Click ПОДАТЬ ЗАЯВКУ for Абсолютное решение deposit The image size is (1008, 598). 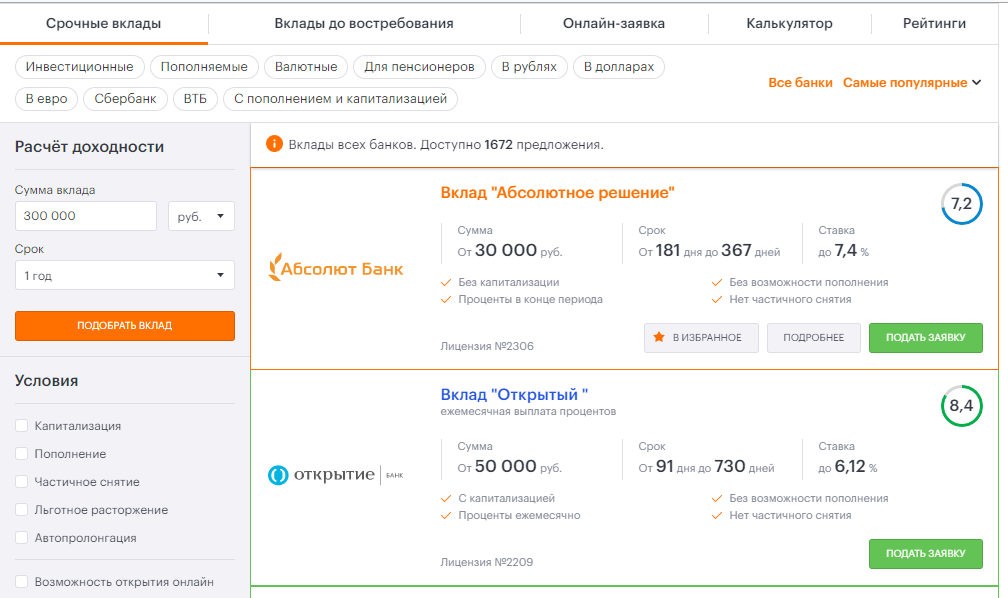tap(926, 338)
